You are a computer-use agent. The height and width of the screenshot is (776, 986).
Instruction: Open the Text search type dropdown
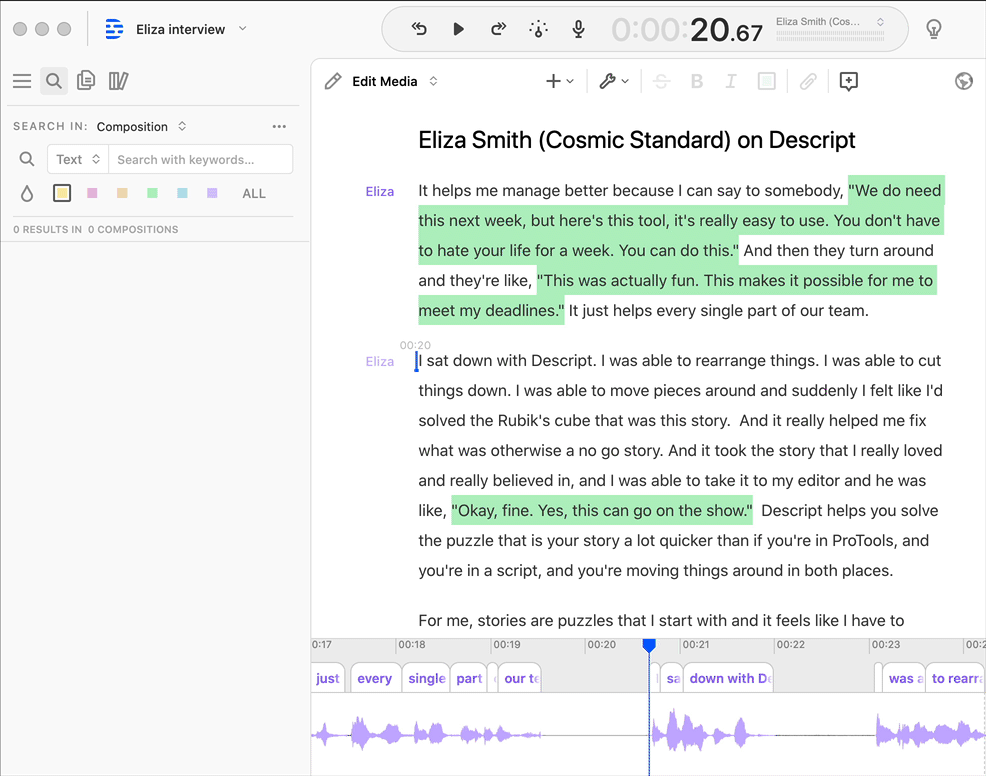(x=77, y=158)
